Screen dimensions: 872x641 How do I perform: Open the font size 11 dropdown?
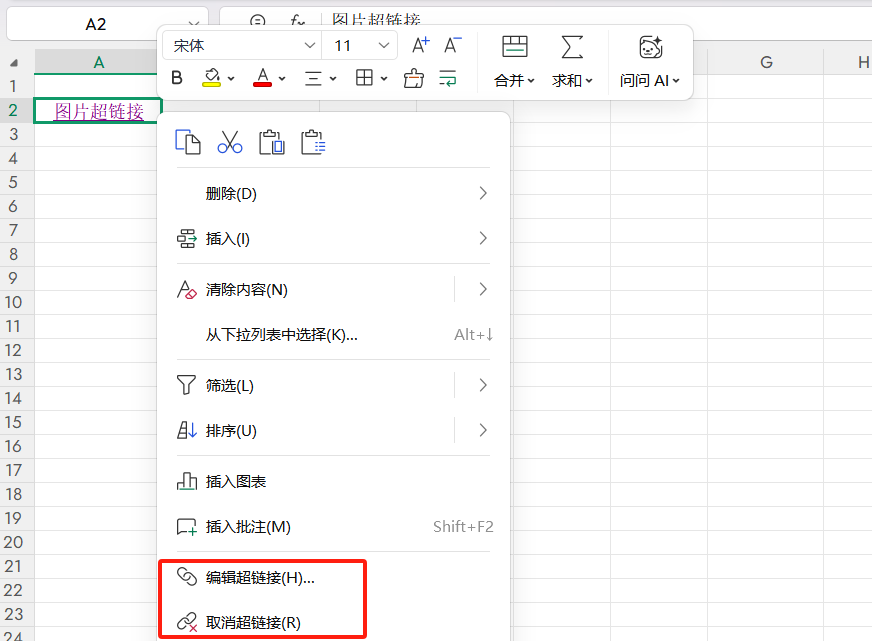point(359,45)
